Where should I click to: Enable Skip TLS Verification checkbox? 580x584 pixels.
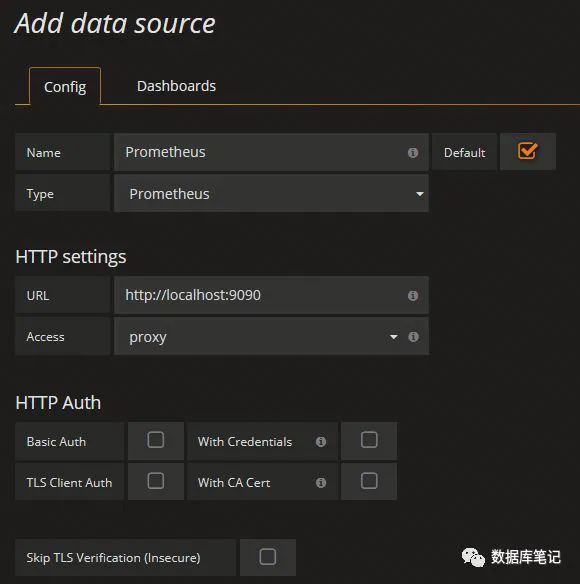[x=267, y=557]
